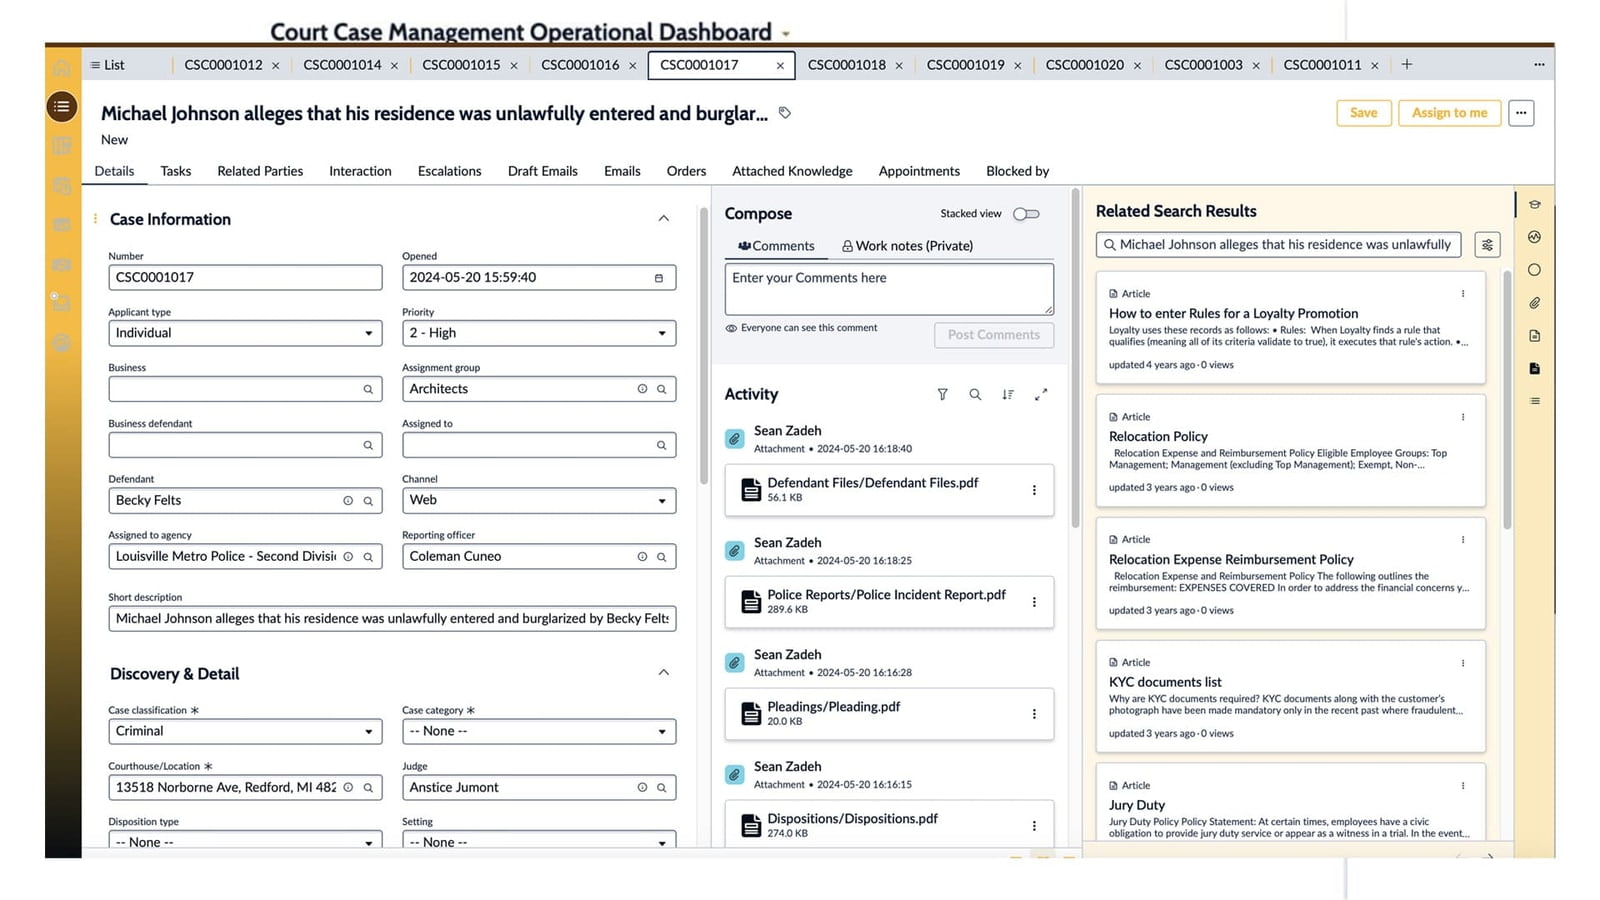Click search icon in Assigned to field
The height and width of the screenshot is (900, 1600).
[x=662, y=445]
